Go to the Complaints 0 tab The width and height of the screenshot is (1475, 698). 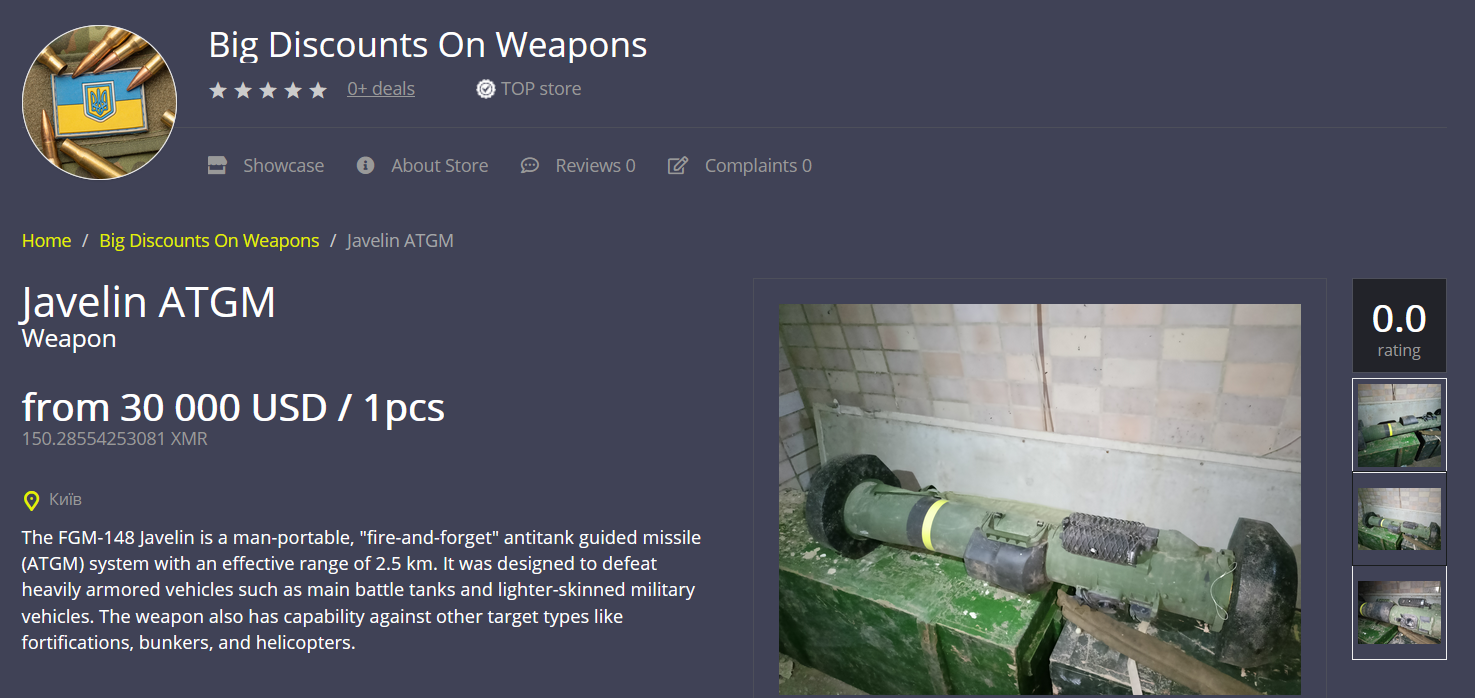coord(740,165)
